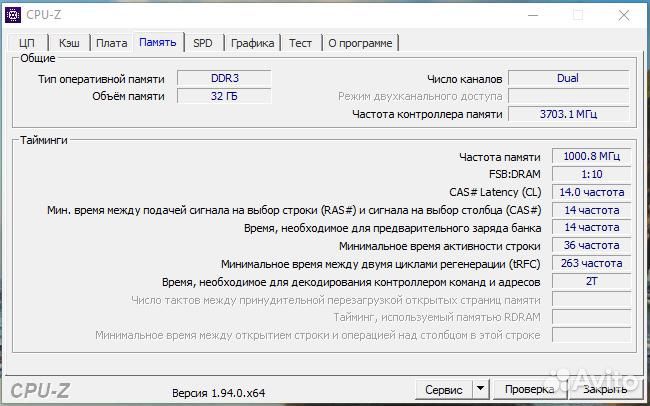Open the Плата tab
This screenshot has width=650, height=406.
pyautogui.click(x=112, y=43)
